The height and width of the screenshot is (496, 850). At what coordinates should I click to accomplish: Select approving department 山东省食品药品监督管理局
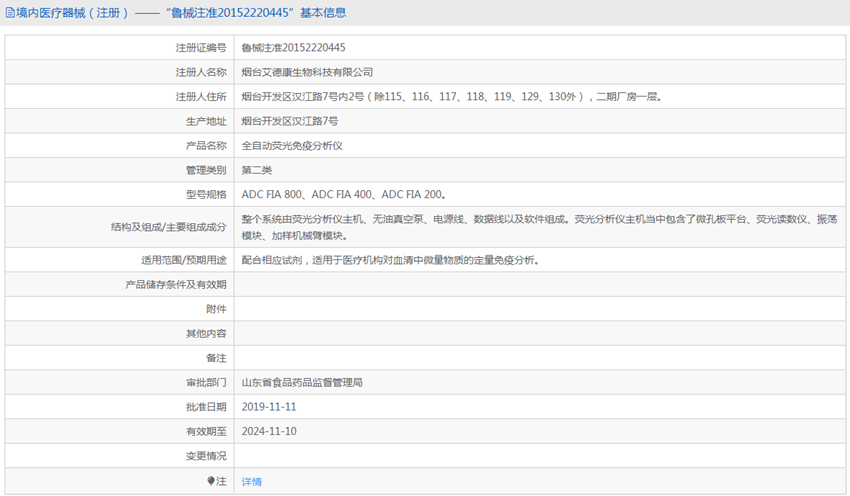coord(302,382)
